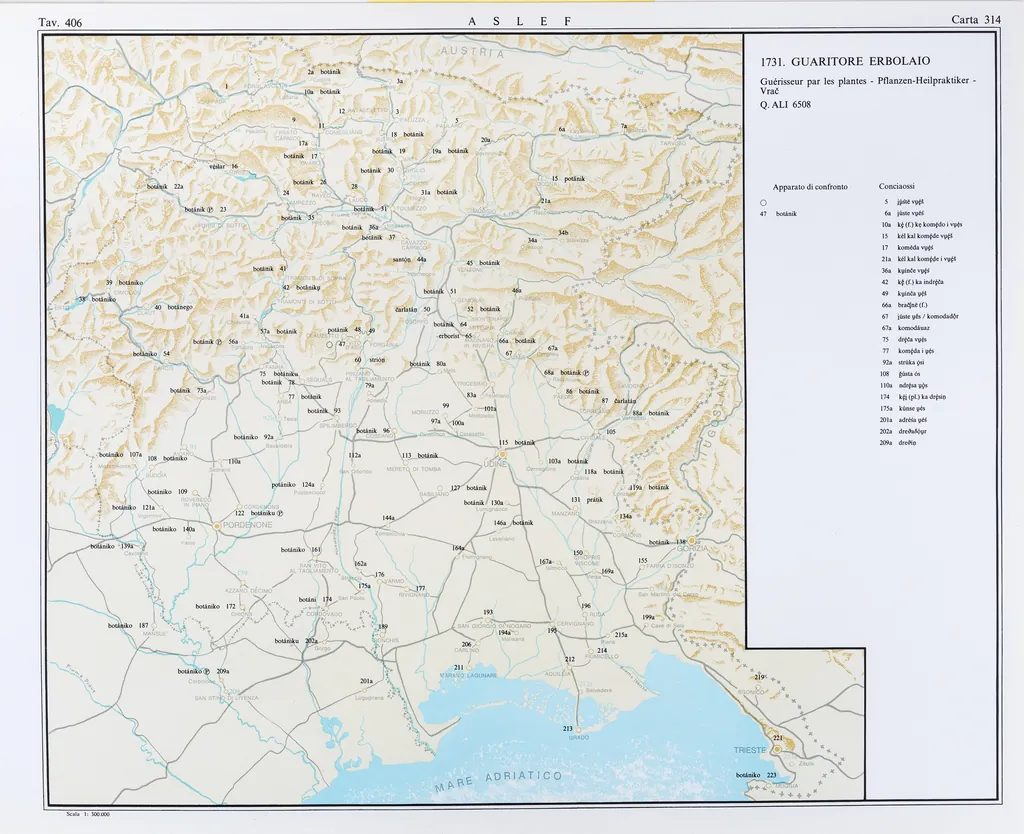Select the circle marker at map point 47
The width and height of the screenshot is (1024, 834).
tap(331, 344)
